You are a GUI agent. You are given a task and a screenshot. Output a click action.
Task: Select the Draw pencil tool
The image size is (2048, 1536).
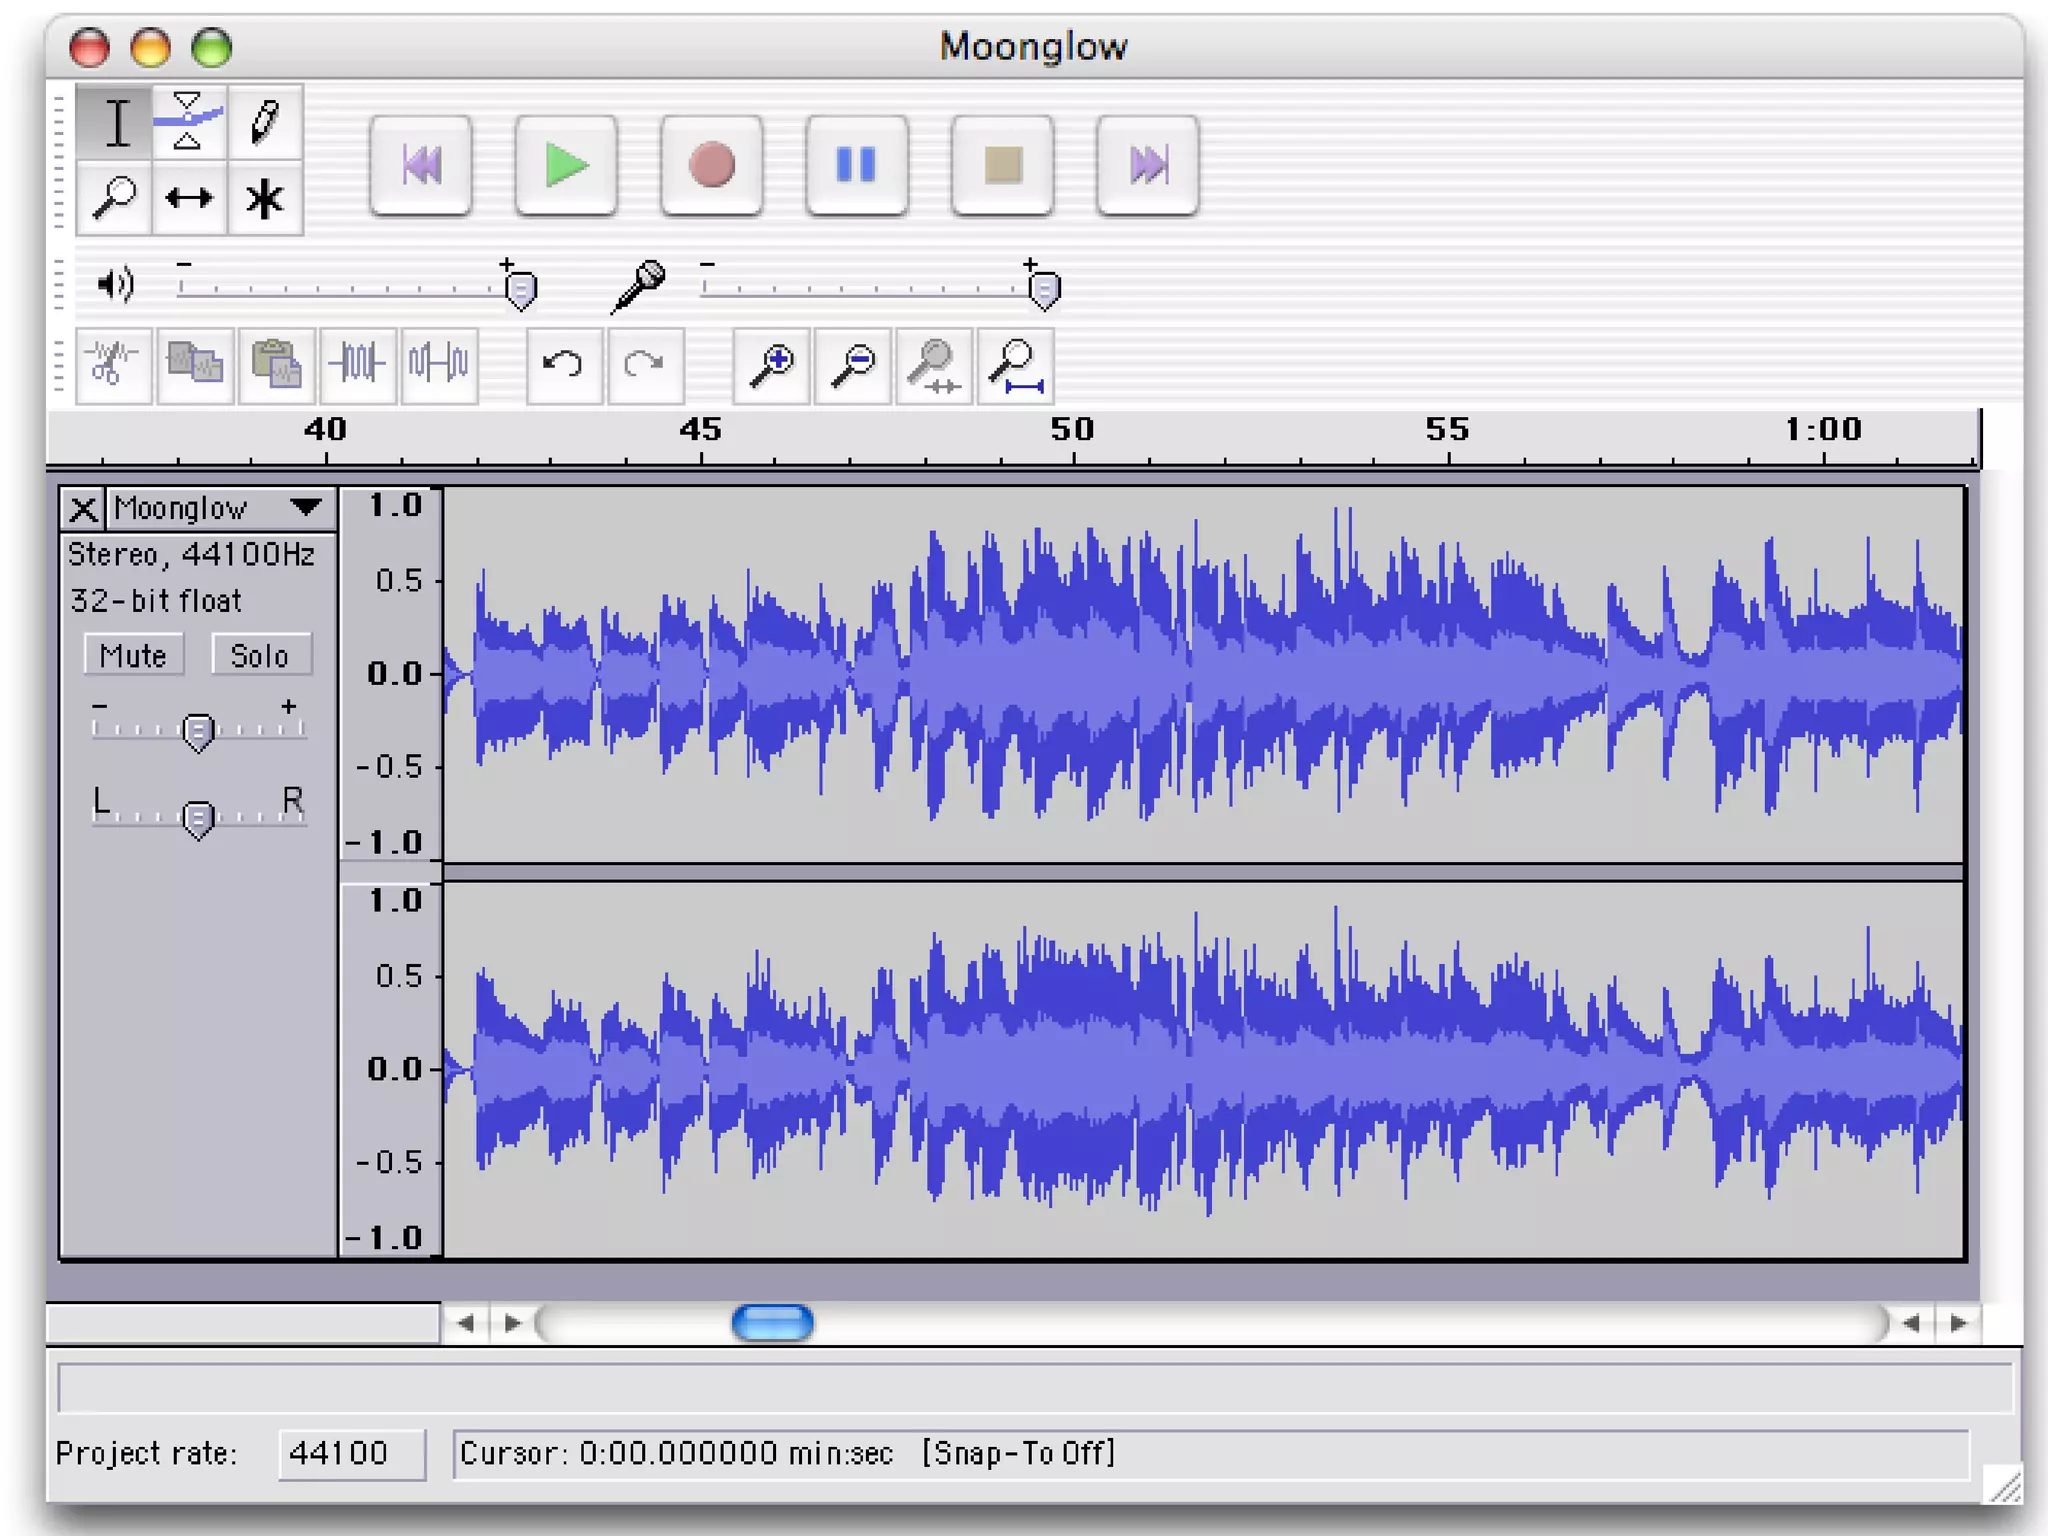click(x=265, y=121)
